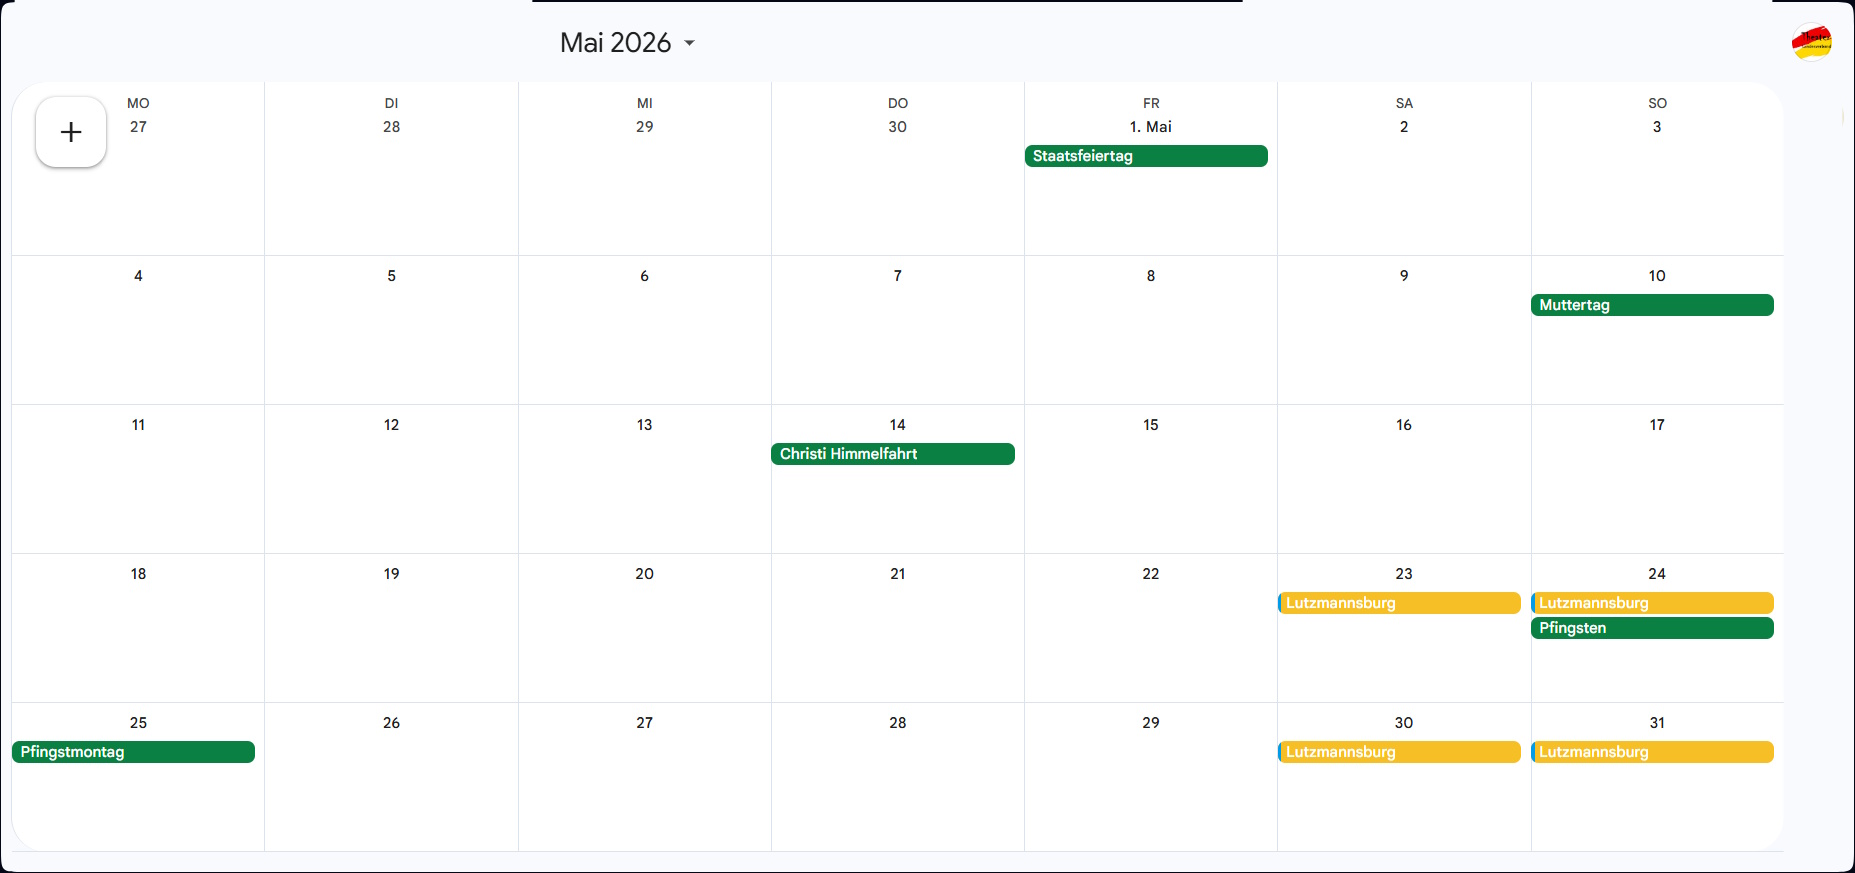Expand the Mai 2026 month dropdown
The image size is (1855, 873).
point(627,43)
